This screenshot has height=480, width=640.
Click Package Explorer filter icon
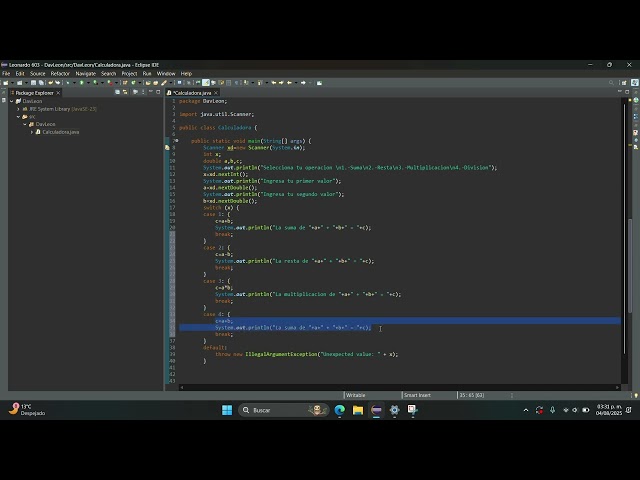click(136, 92)
